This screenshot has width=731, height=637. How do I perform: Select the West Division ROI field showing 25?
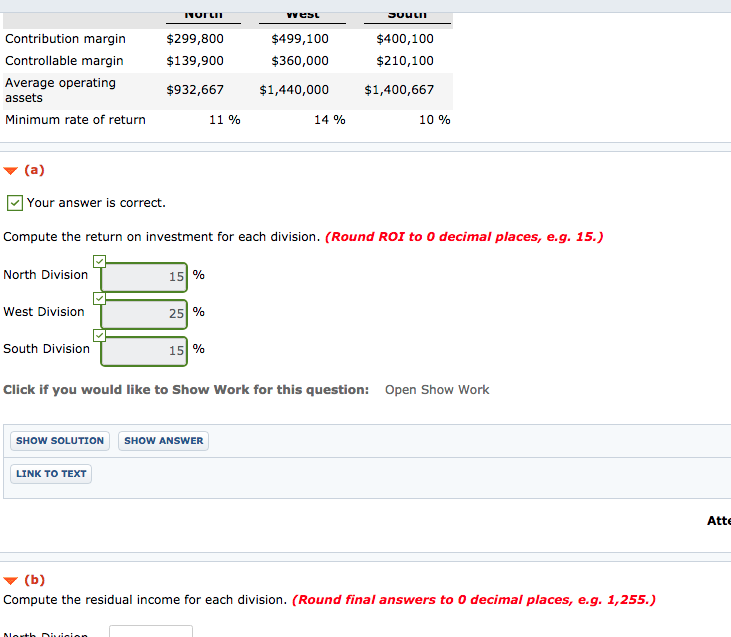pos(144,314)
